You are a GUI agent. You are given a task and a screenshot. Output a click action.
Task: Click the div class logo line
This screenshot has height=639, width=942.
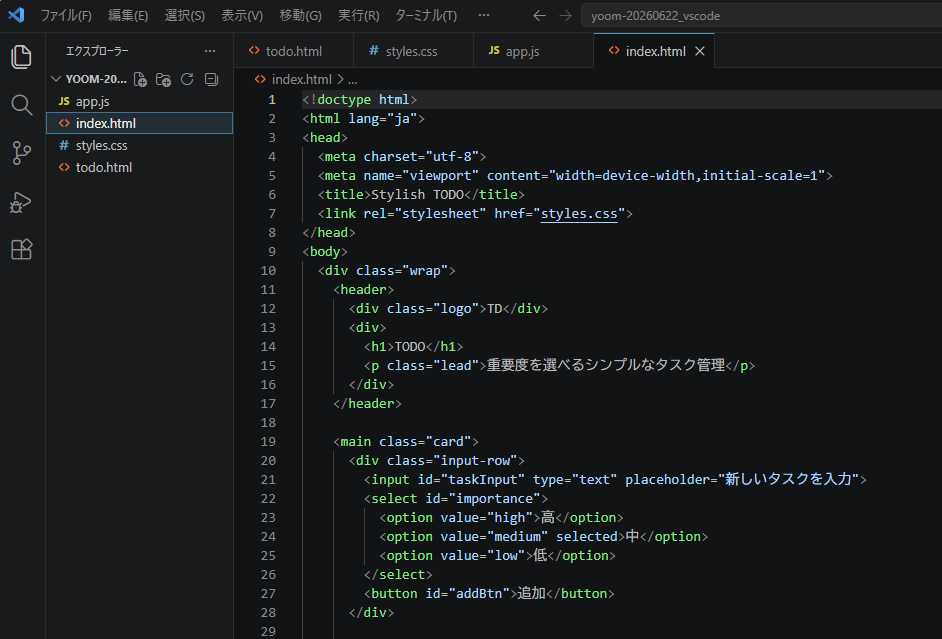[x=448, y=309]
